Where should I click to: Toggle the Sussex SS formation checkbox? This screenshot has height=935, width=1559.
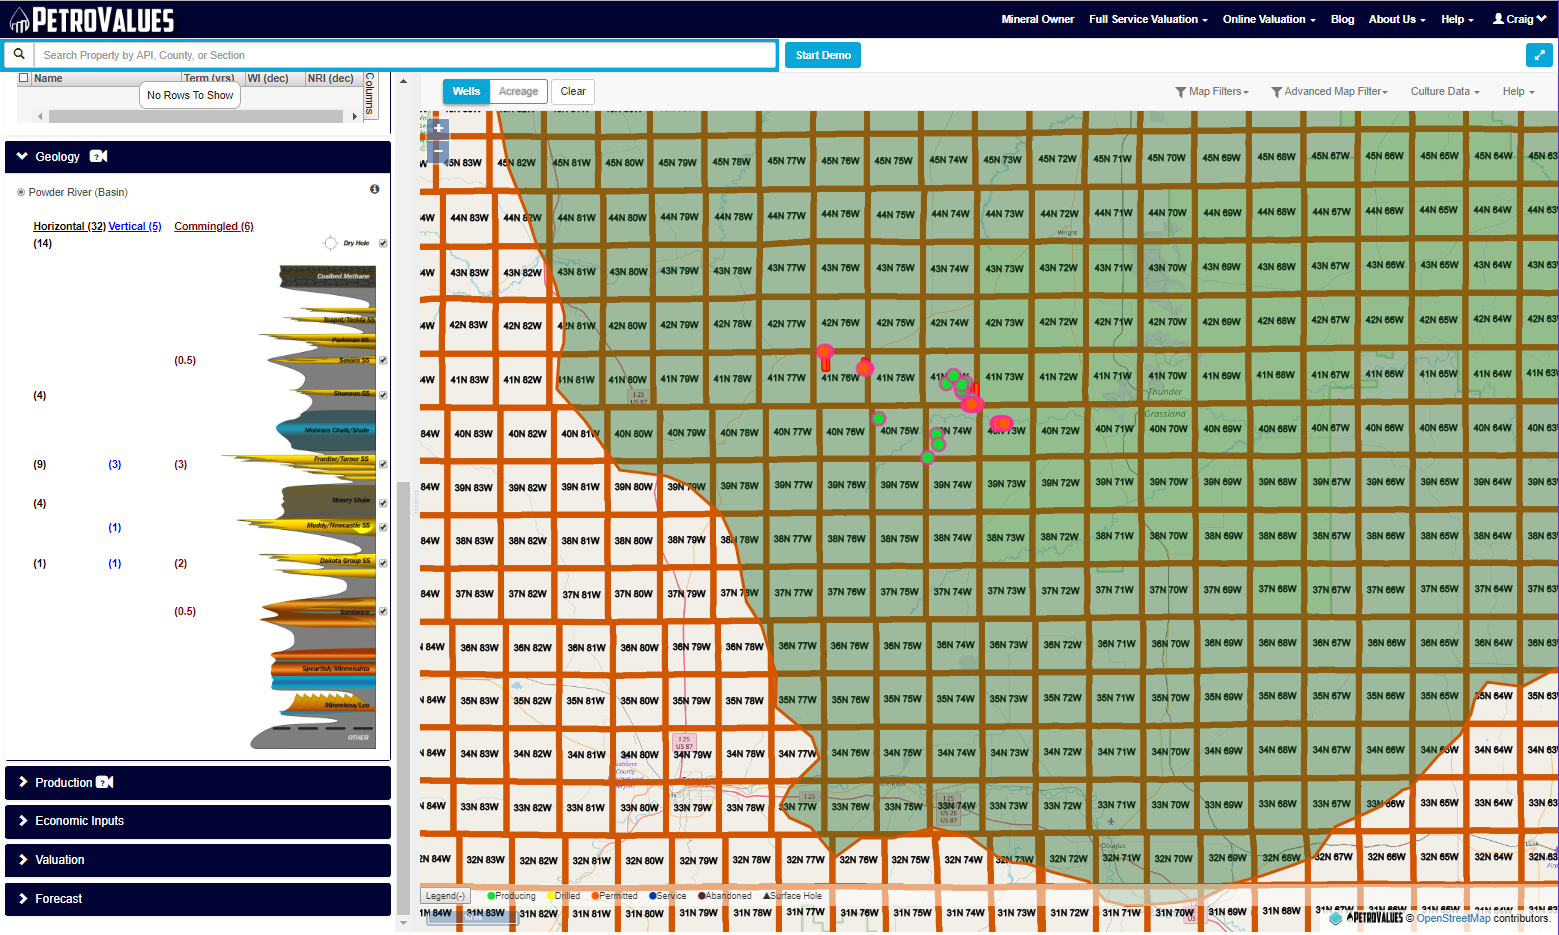(x=383, y=360)
